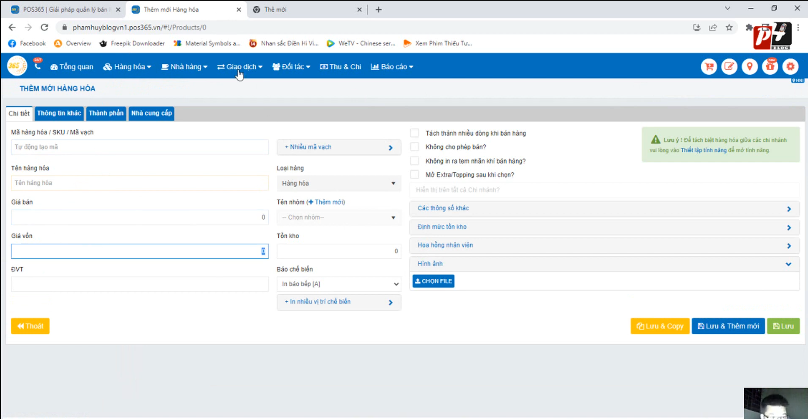Open Báo chế biến dropdown
Screen dimensions: 808x419
(x=339, y=283)
